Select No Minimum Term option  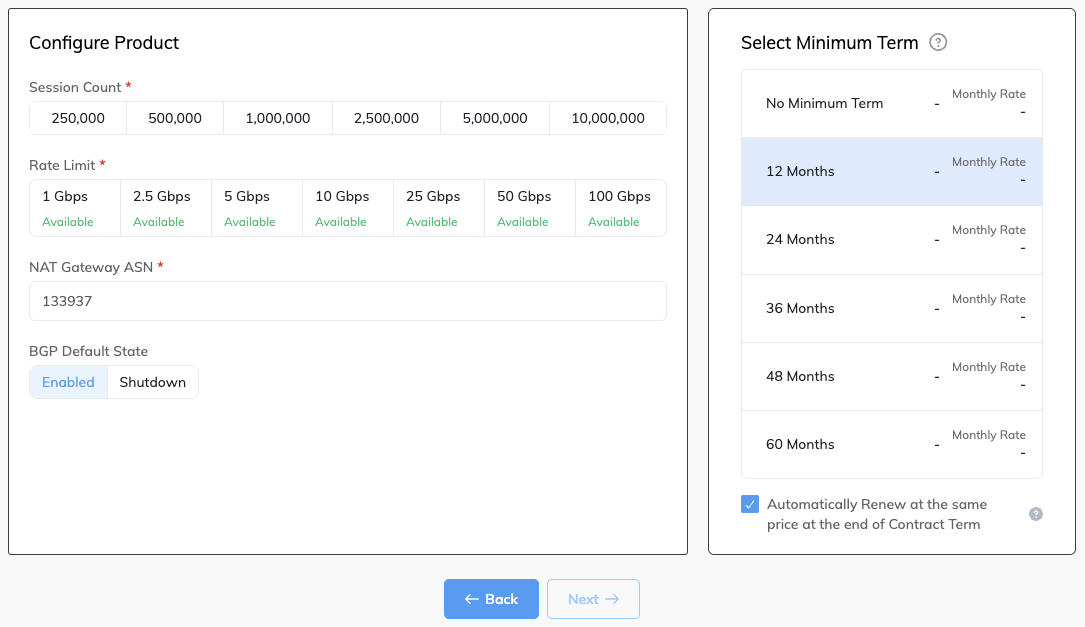[891, 104]
